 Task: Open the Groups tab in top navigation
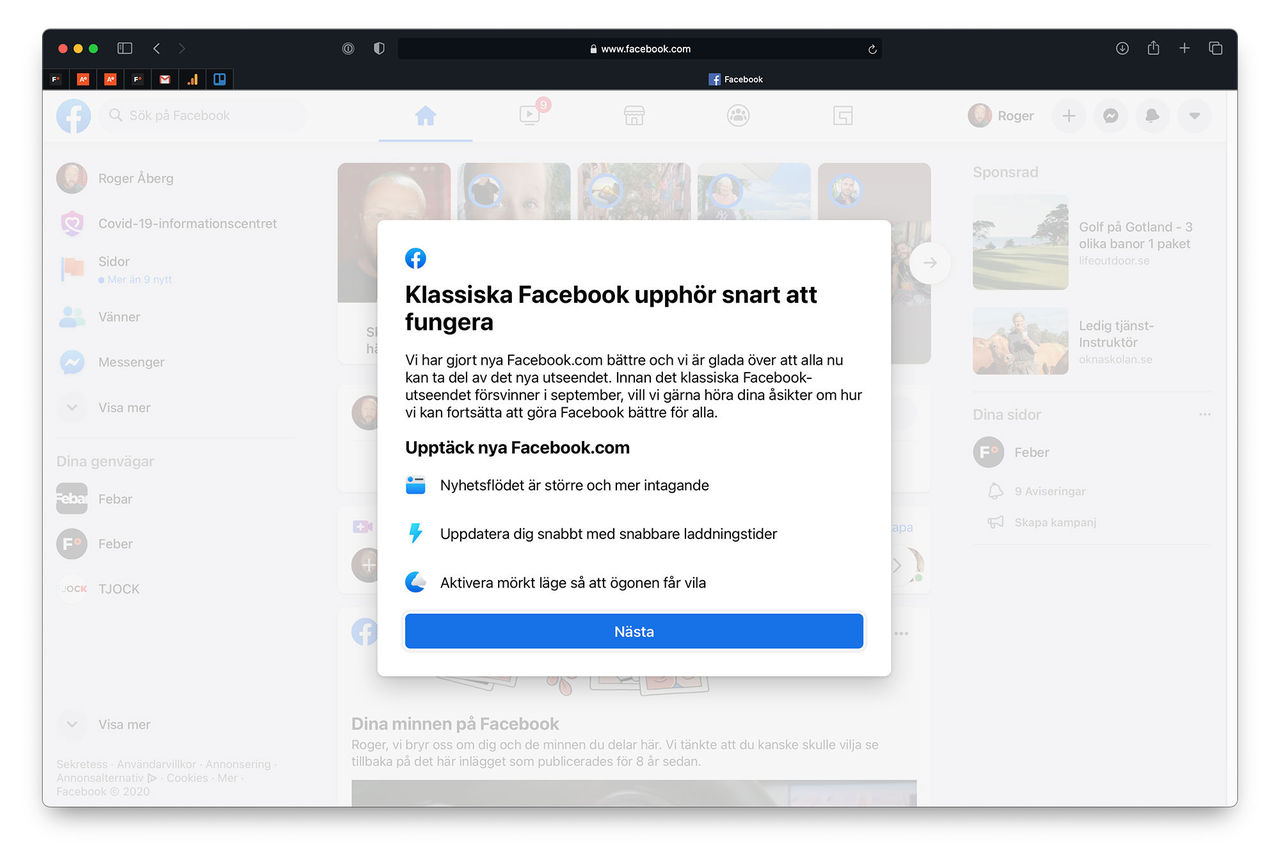[x=738, y=116]
